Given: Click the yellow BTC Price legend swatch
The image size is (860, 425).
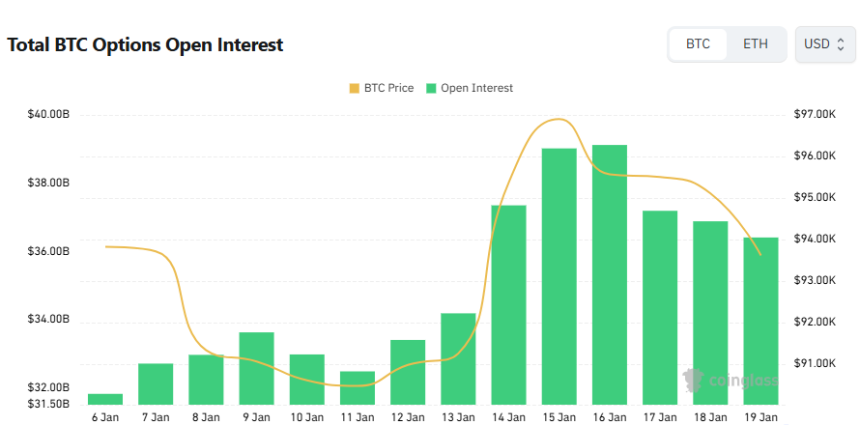Looking at the screenshot, I should tap(354, 88).
